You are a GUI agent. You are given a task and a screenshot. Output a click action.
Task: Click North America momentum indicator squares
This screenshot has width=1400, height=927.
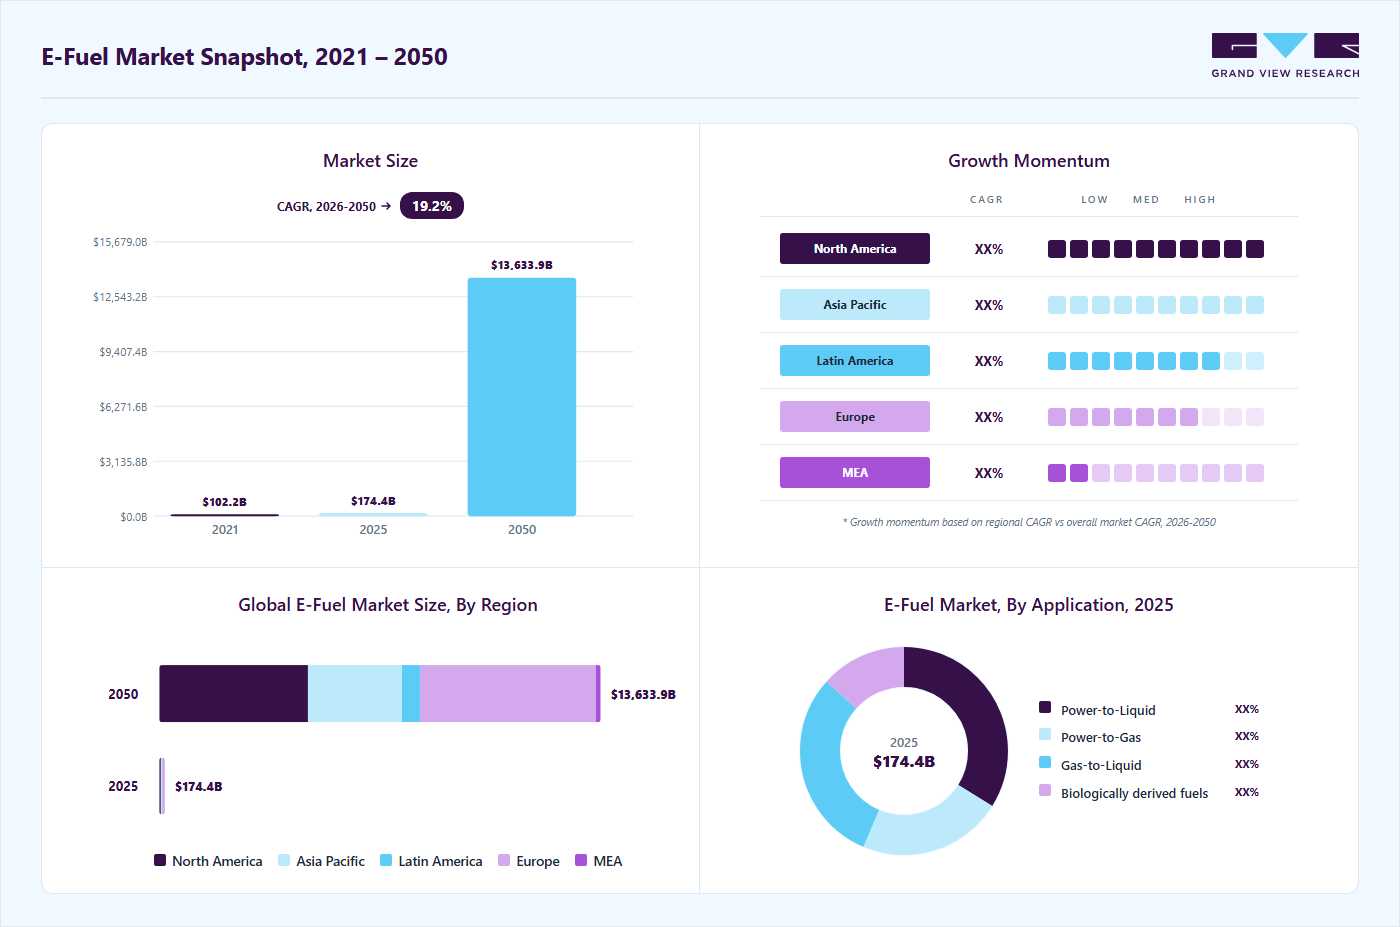click(1156, 249)
